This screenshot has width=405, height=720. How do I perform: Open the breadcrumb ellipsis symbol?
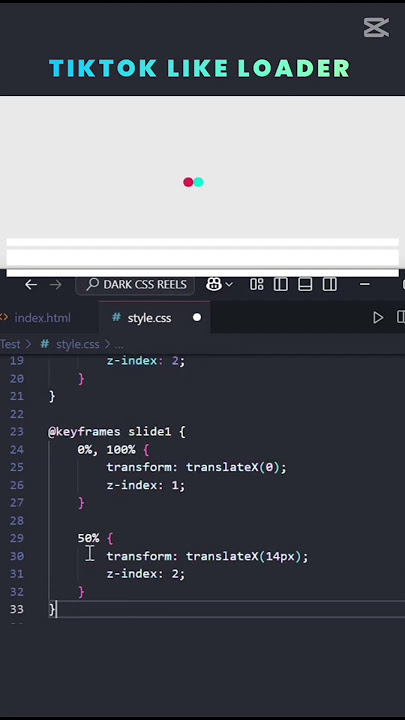pos(119,345)
